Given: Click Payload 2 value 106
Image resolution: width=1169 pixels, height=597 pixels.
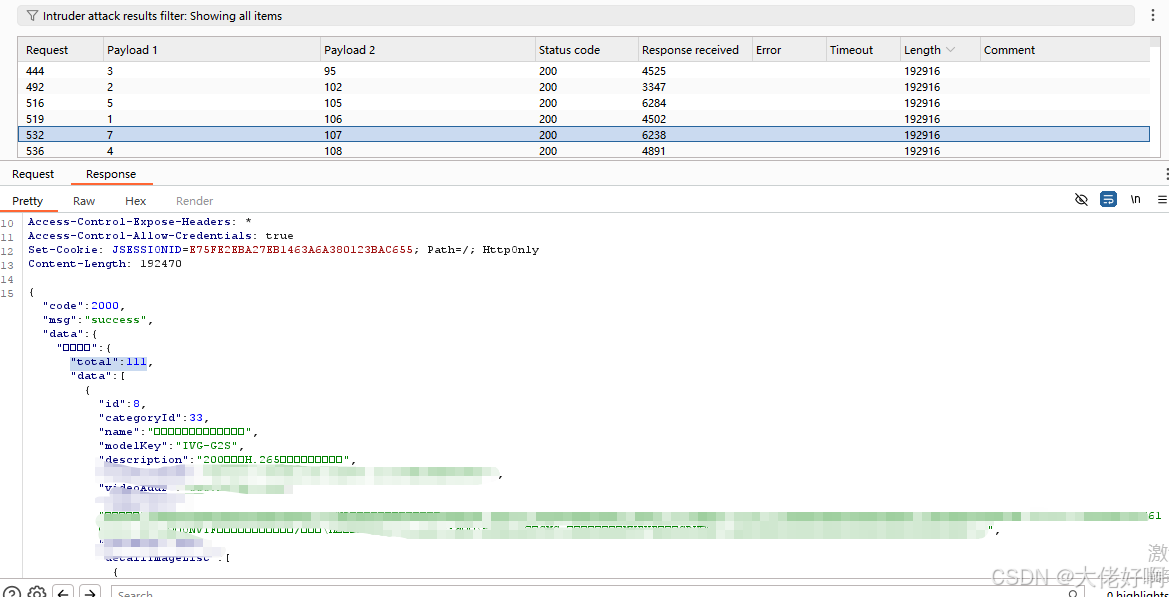Looking at the screenshot, I should pyautogui.click(x=333, y=119).
